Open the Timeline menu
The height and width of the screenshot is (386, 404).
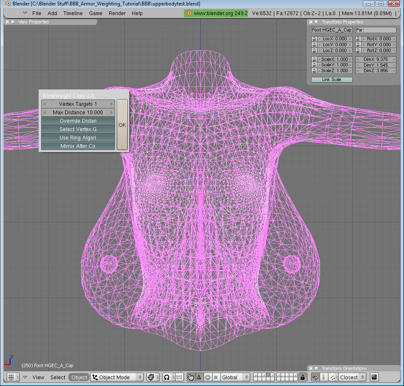(73, 13)
